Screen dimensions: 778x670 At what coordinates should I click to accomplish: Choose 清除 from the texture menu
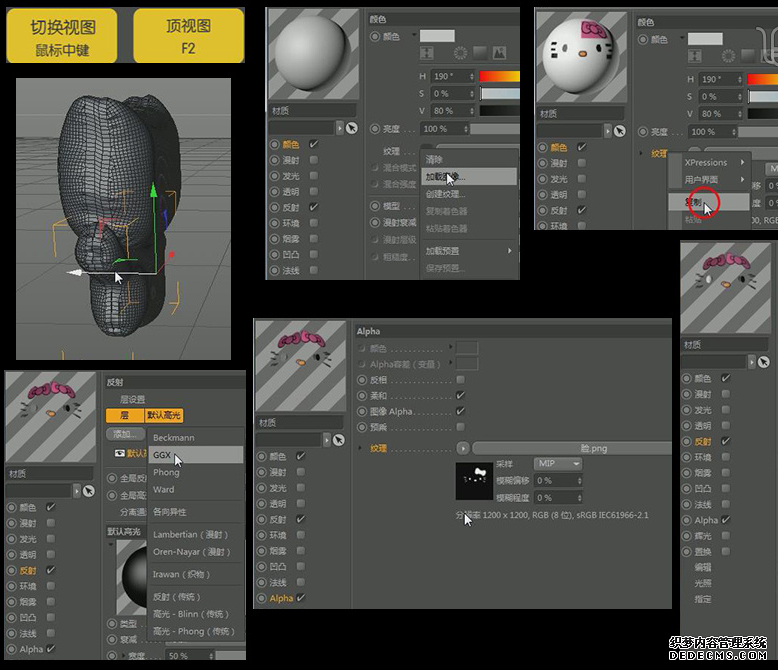click(x=468, y=160)
